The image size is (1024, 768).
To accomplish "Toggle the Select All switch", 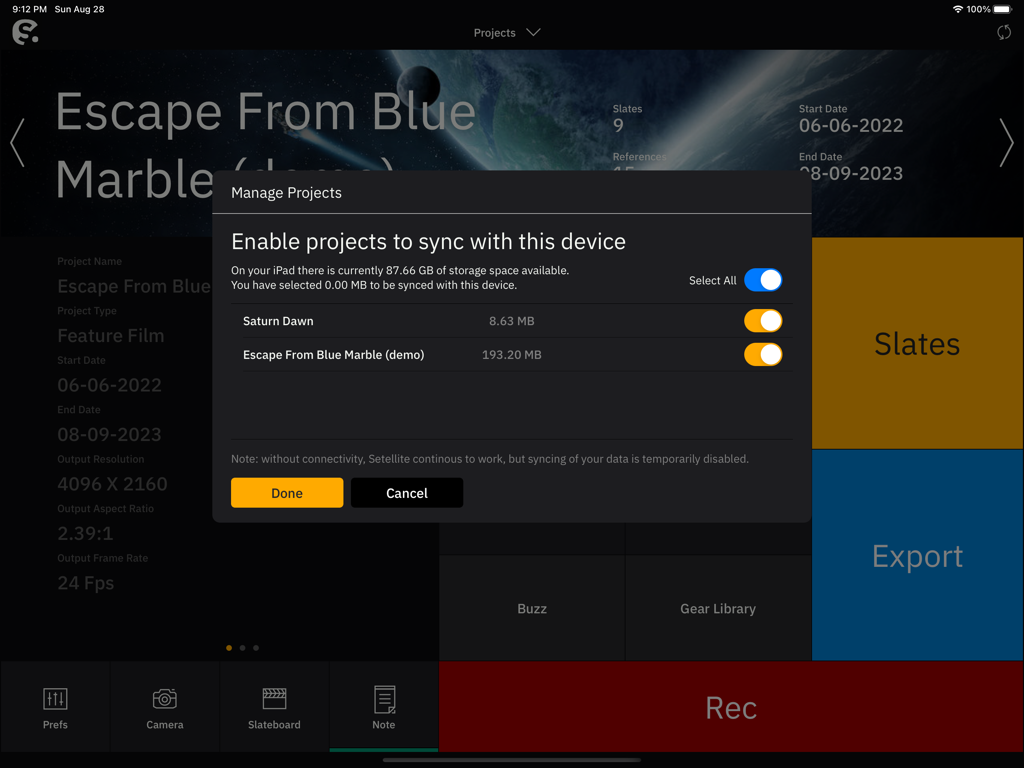I will (763, 280).
